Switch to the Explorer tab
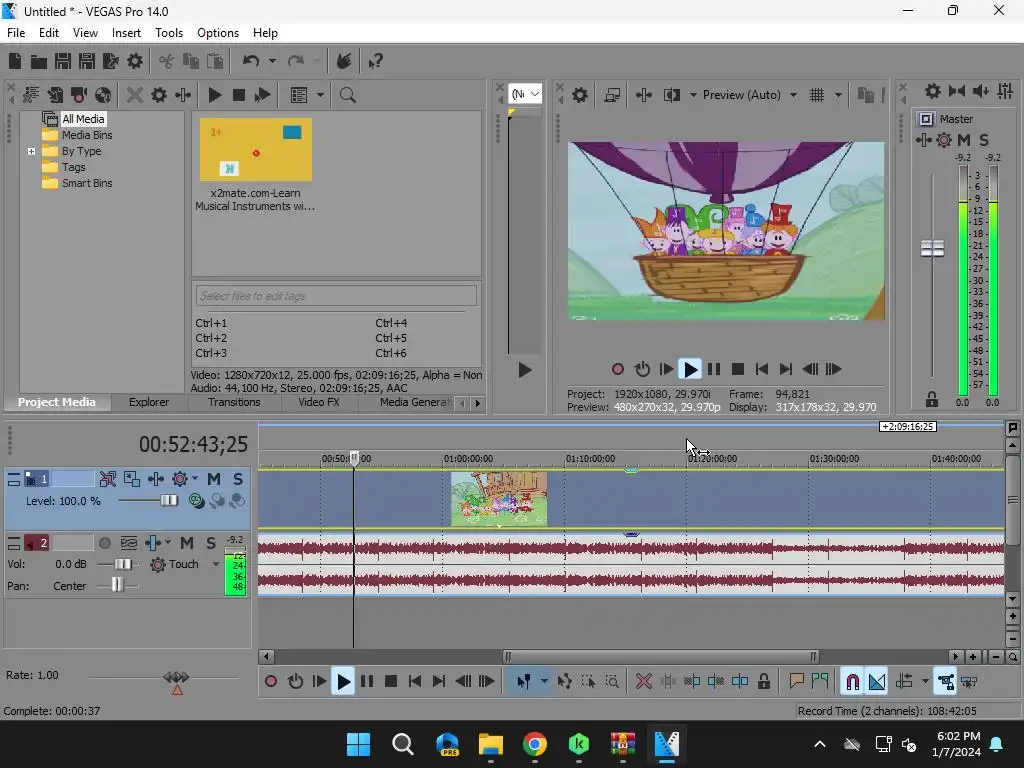This screenshot has width=1024, height=768. click(x=149, y=402)
